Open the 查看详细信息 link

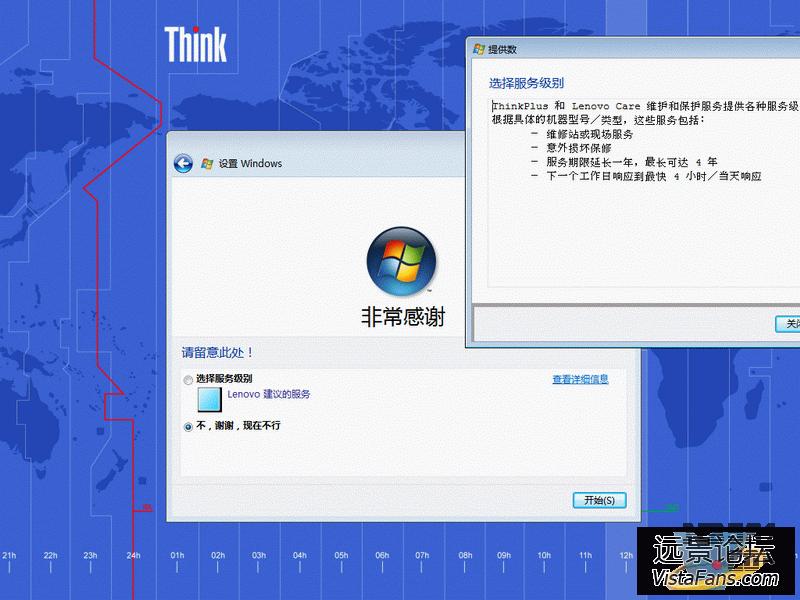pos(580,379)
